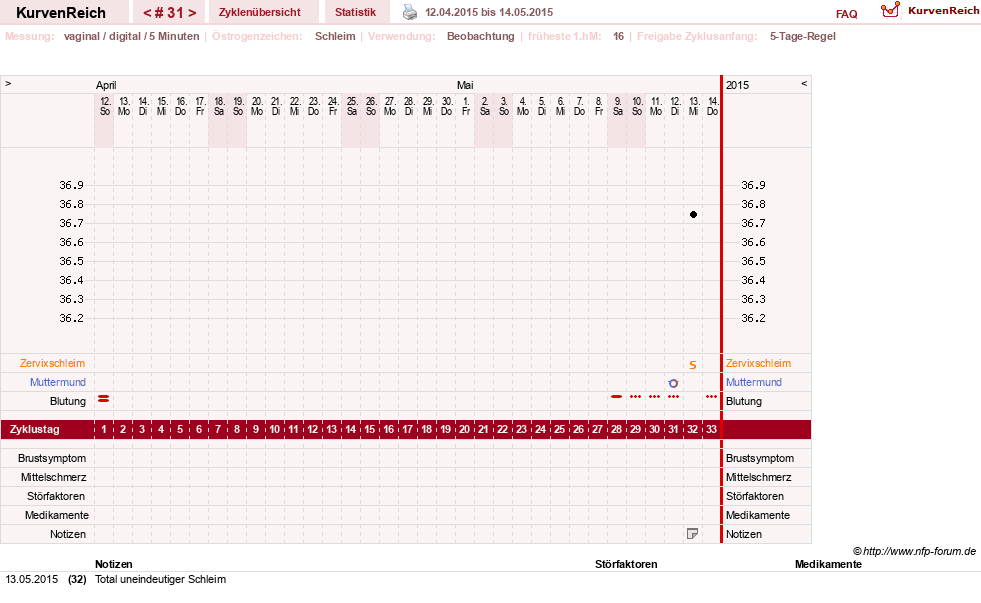Image resolution: width=981 pixels, height=603 pixels.
Task: Click the date column 12. So
Action: (104, 106)
